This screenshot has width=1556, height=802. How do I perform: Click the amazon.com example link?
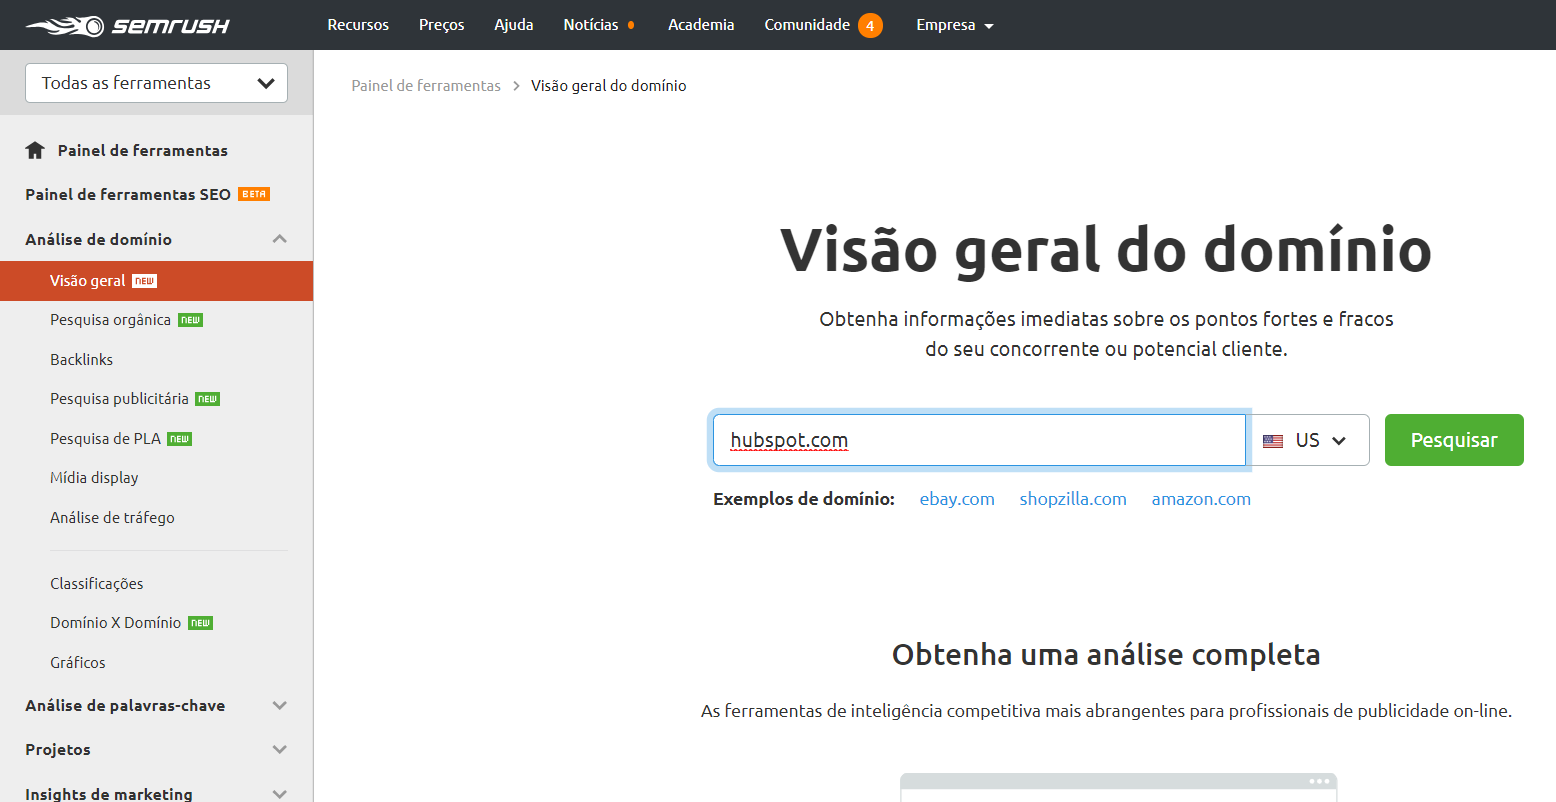1201,499
